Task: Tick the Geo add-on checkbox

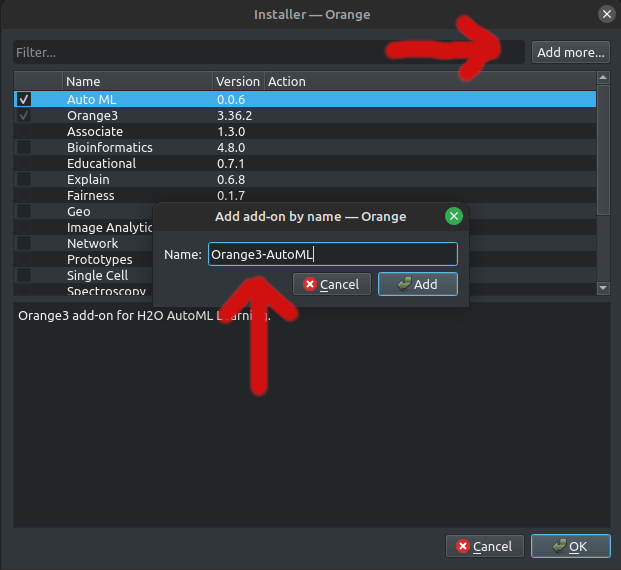Action: [24, 211]
